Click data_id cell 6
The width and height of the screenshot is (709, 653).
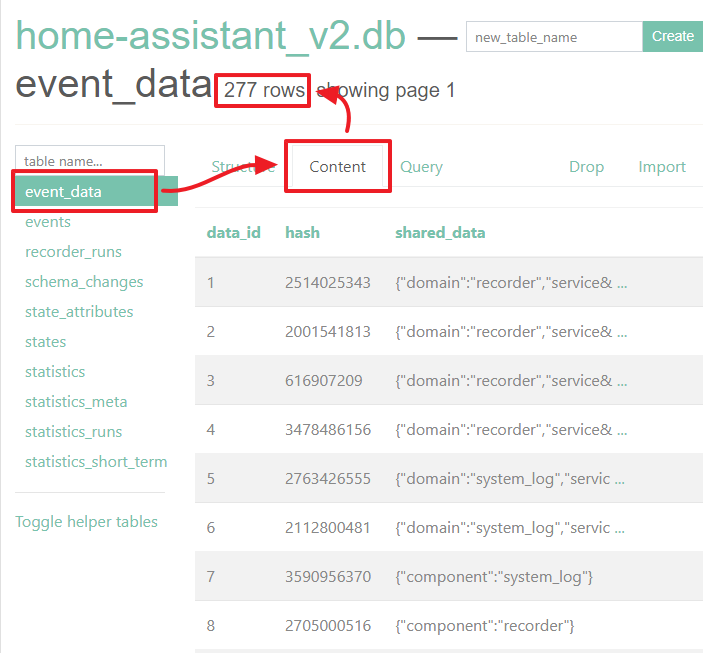[211, 528]
